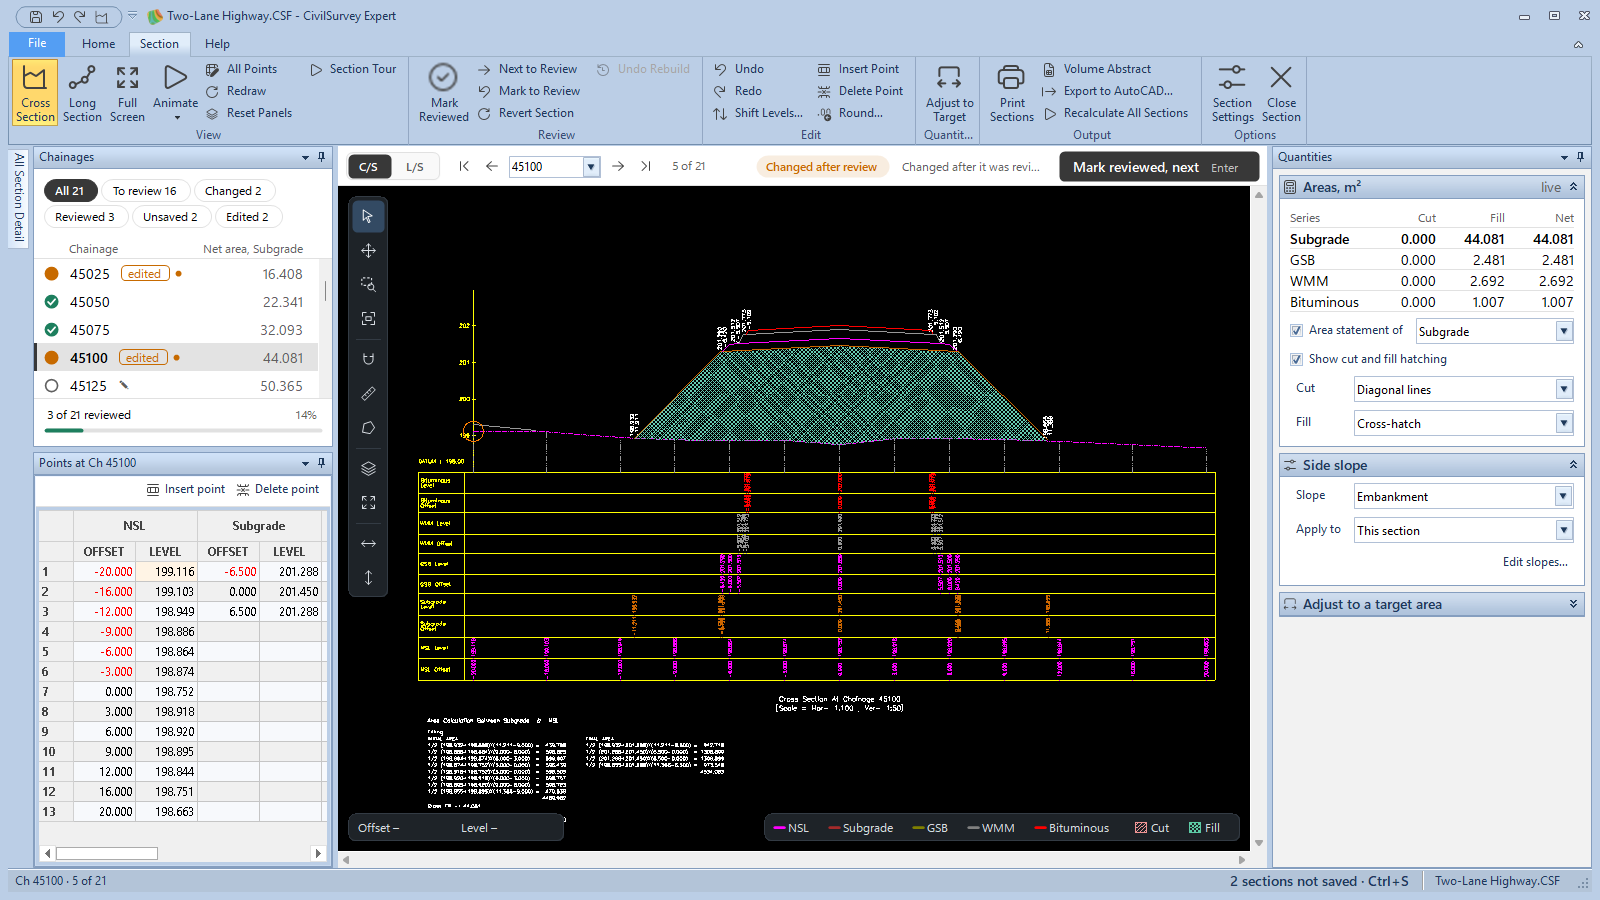Open Full Screen mode

pos(127,92)
